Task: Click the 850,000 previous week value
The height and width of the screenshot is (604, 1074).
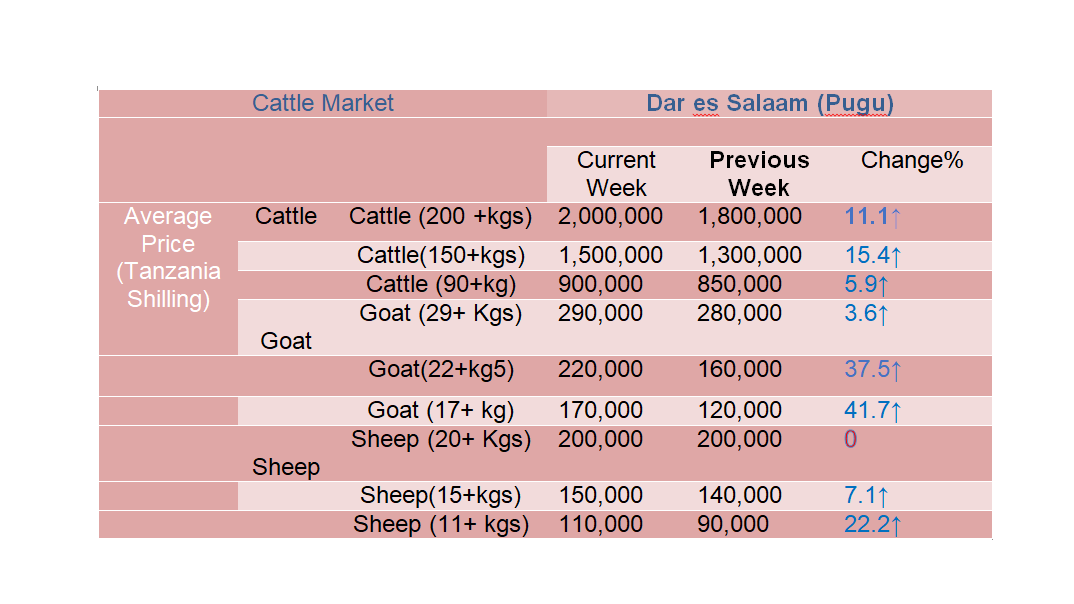Action: pyautogui.click(x=739, y=284)
